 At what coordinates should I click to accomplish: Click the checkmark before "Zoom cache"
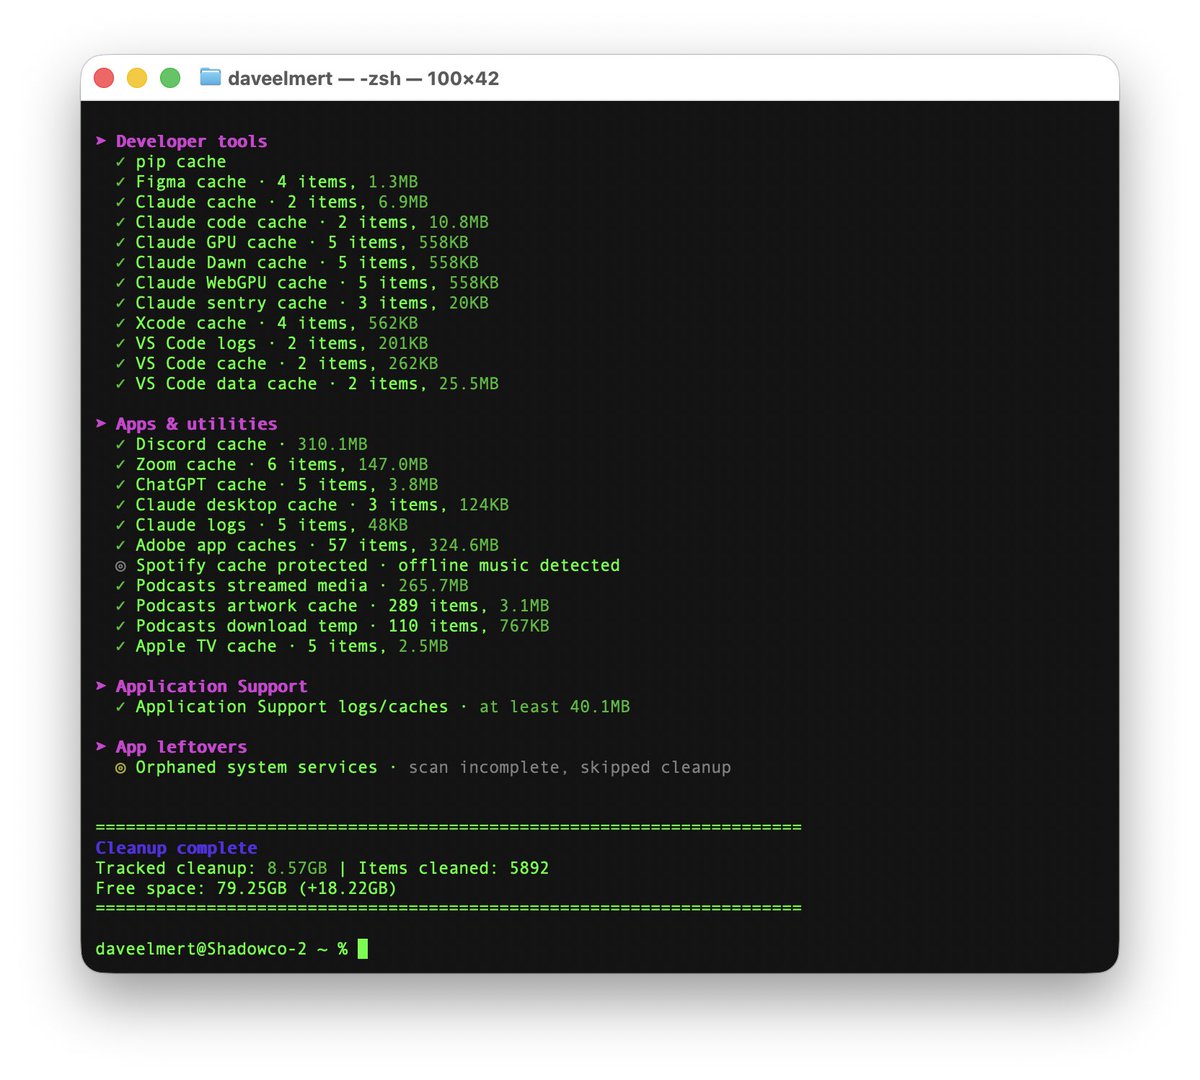[x=121, y=464]
